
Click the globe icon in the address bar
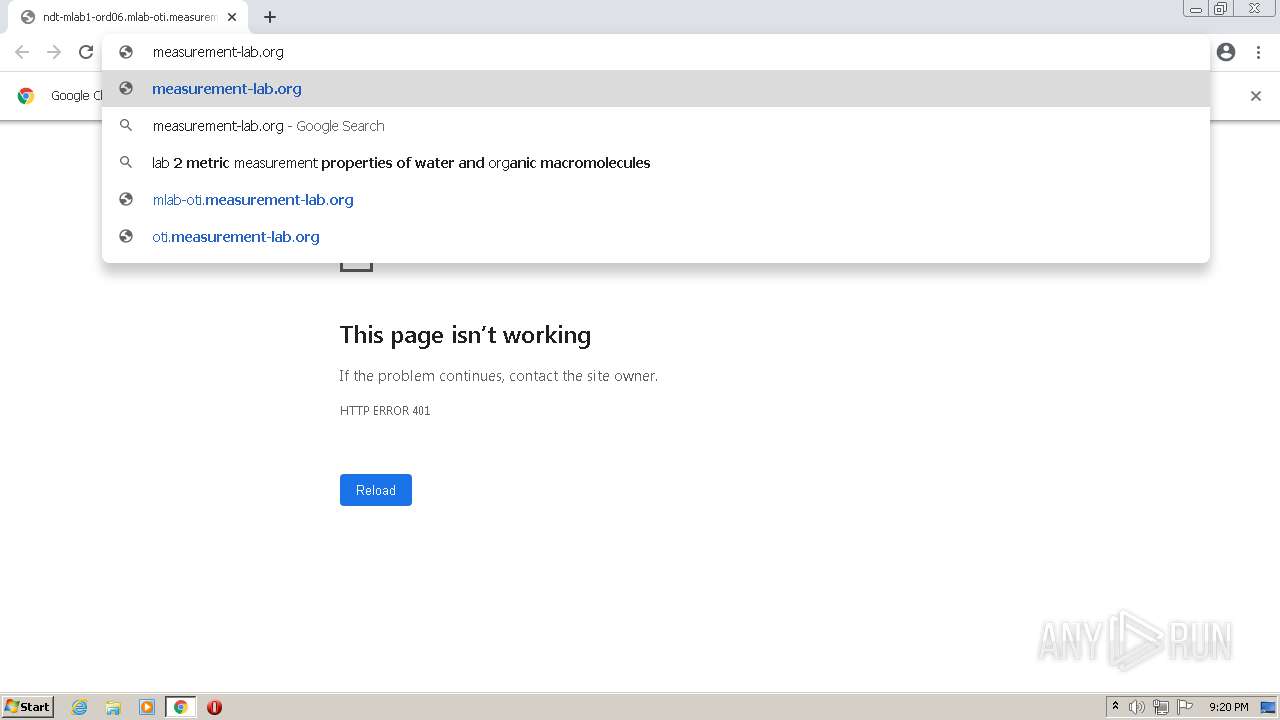pyautogui.click(x=126, y=52)
